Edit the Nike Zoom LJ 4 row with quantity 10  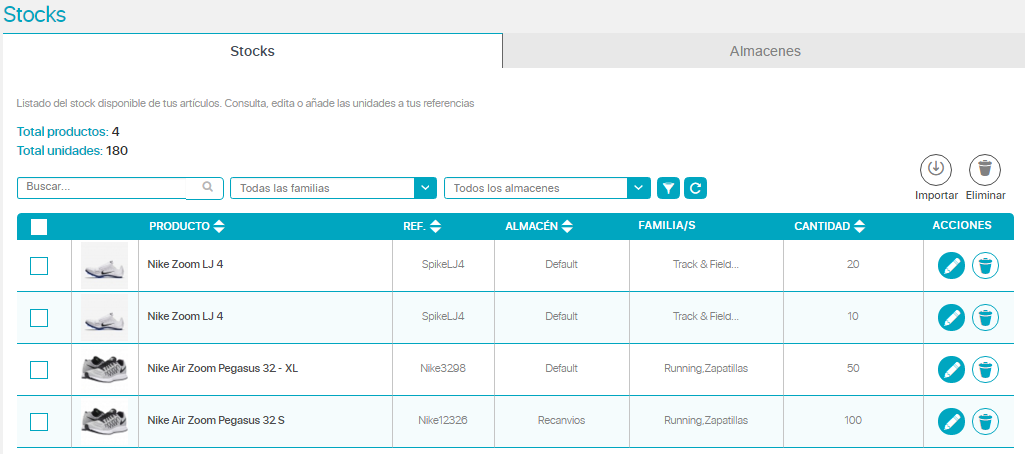(x=951, y=317)
